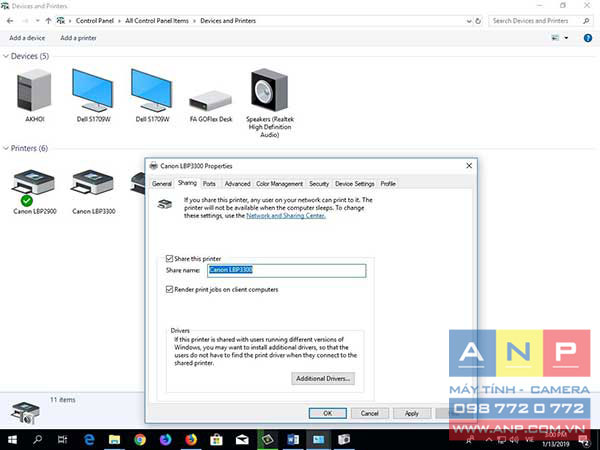Image resolution: width=600 pixels, height=450 pixels.
Task: Open the volume icon in system tray
Action: pyautogui.click(x=514, y=440)
